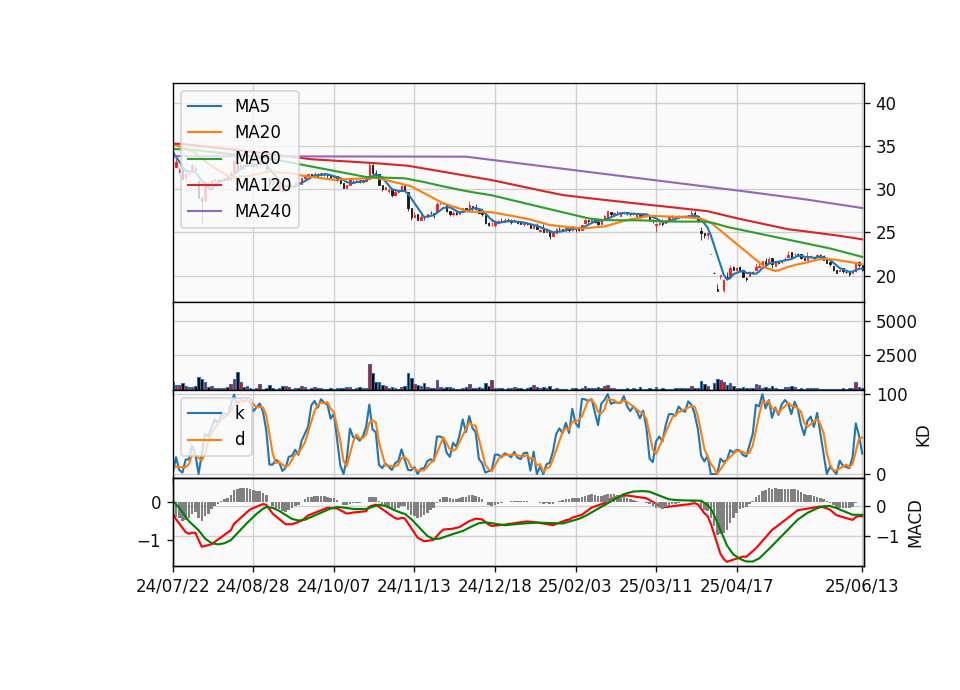Click the MACD axis label

click(915, 524)
